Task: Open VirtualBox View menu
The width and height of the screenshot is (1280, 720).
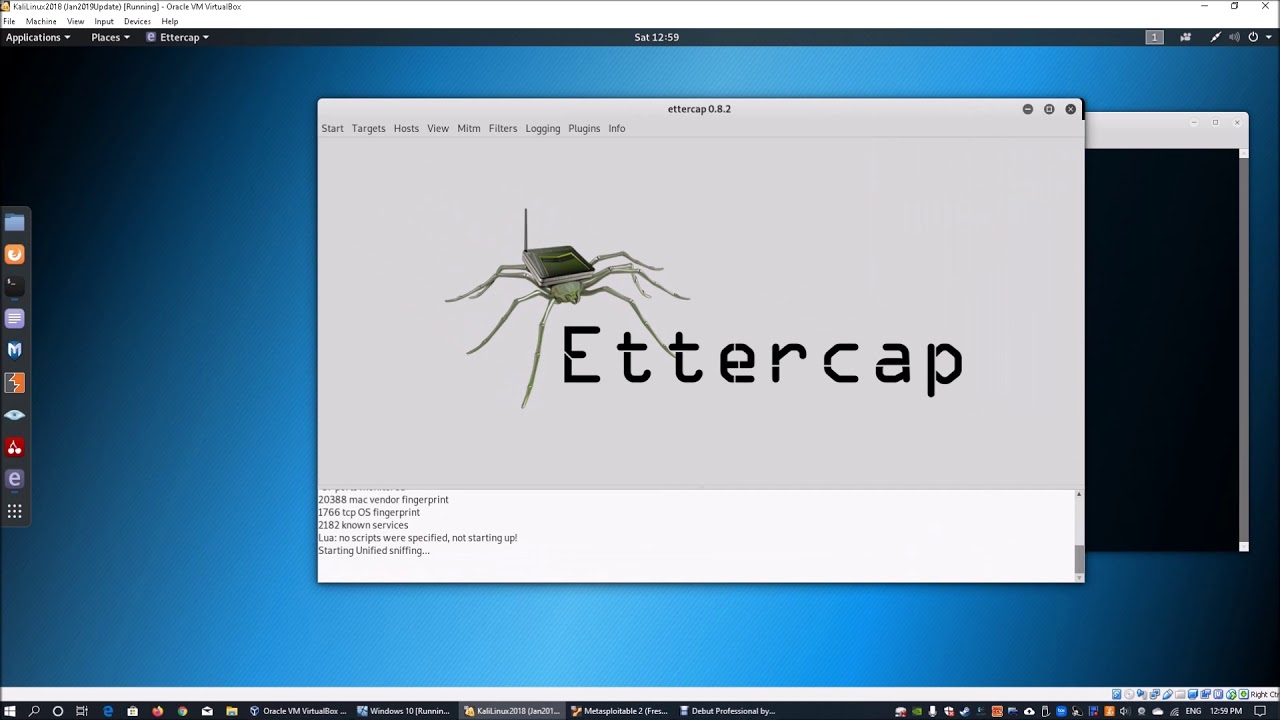Action: [x=76, y=21]
